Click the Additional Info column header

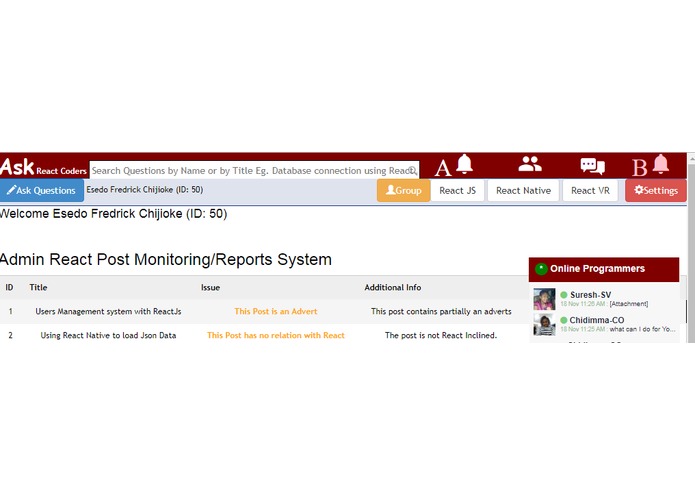point(393,288)
